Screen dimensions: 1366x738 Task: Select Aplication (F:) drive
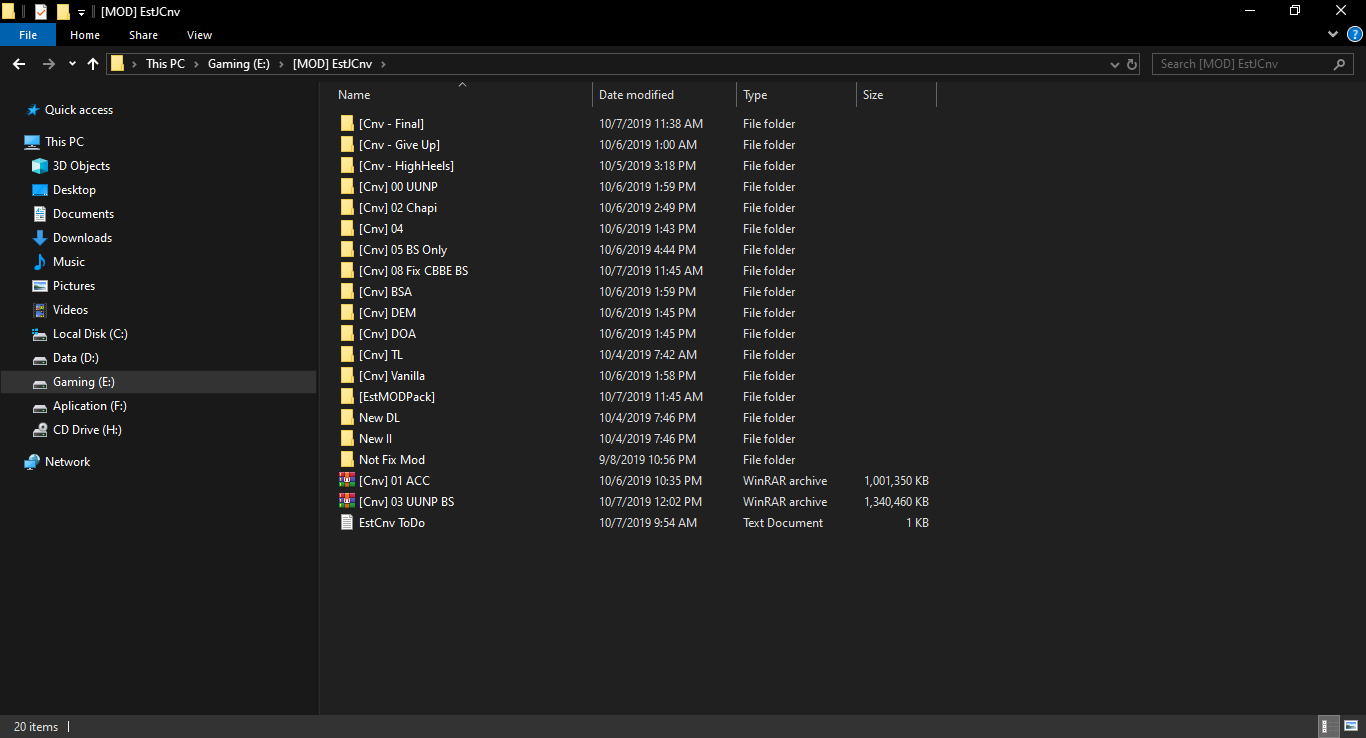89,406
